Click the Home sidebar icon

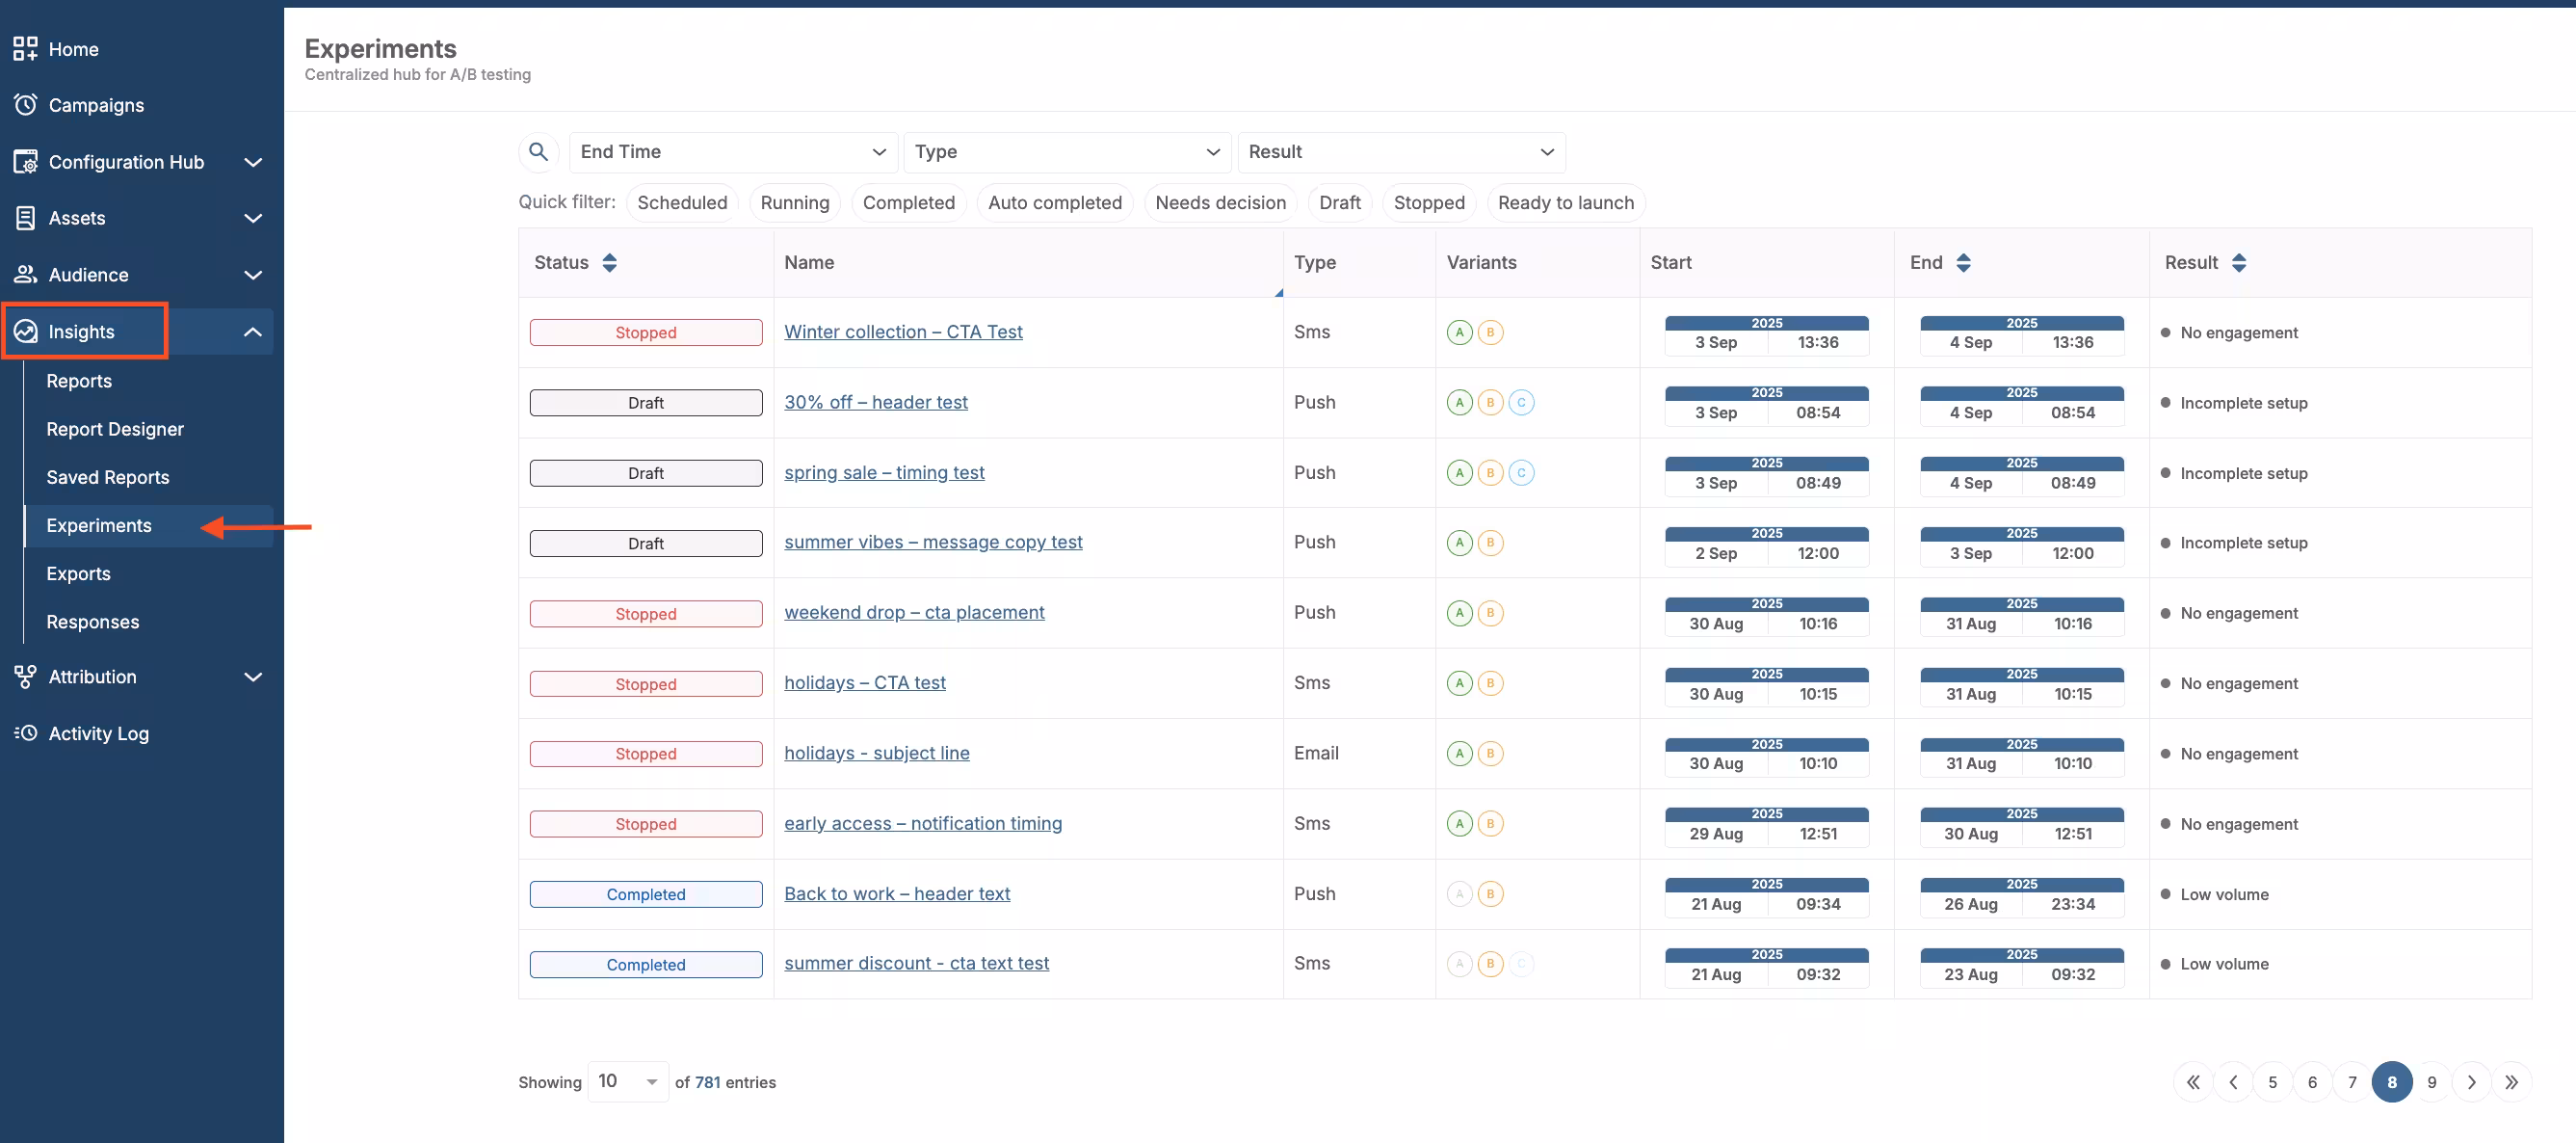[25, 49]
